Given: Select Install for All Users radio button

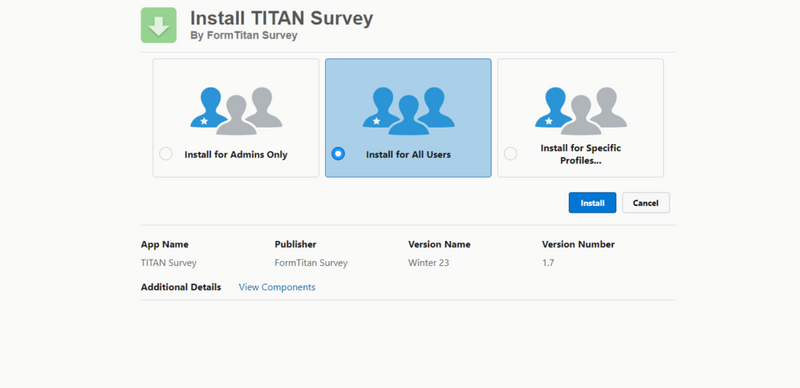Looking at the screenshot, I should click(338, 154).
